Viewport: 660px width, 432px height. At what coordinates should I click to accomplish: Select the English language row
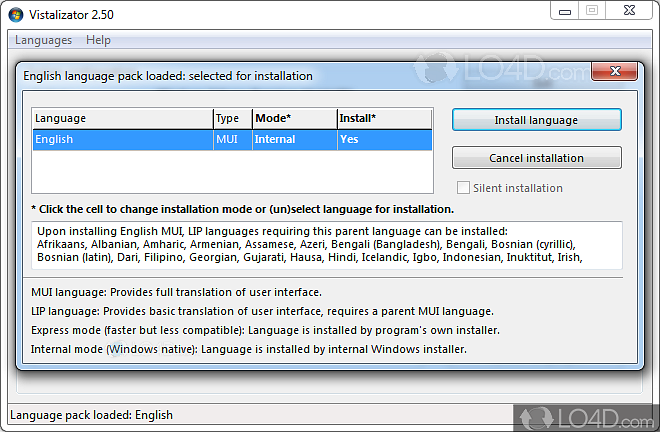[120, 140]
